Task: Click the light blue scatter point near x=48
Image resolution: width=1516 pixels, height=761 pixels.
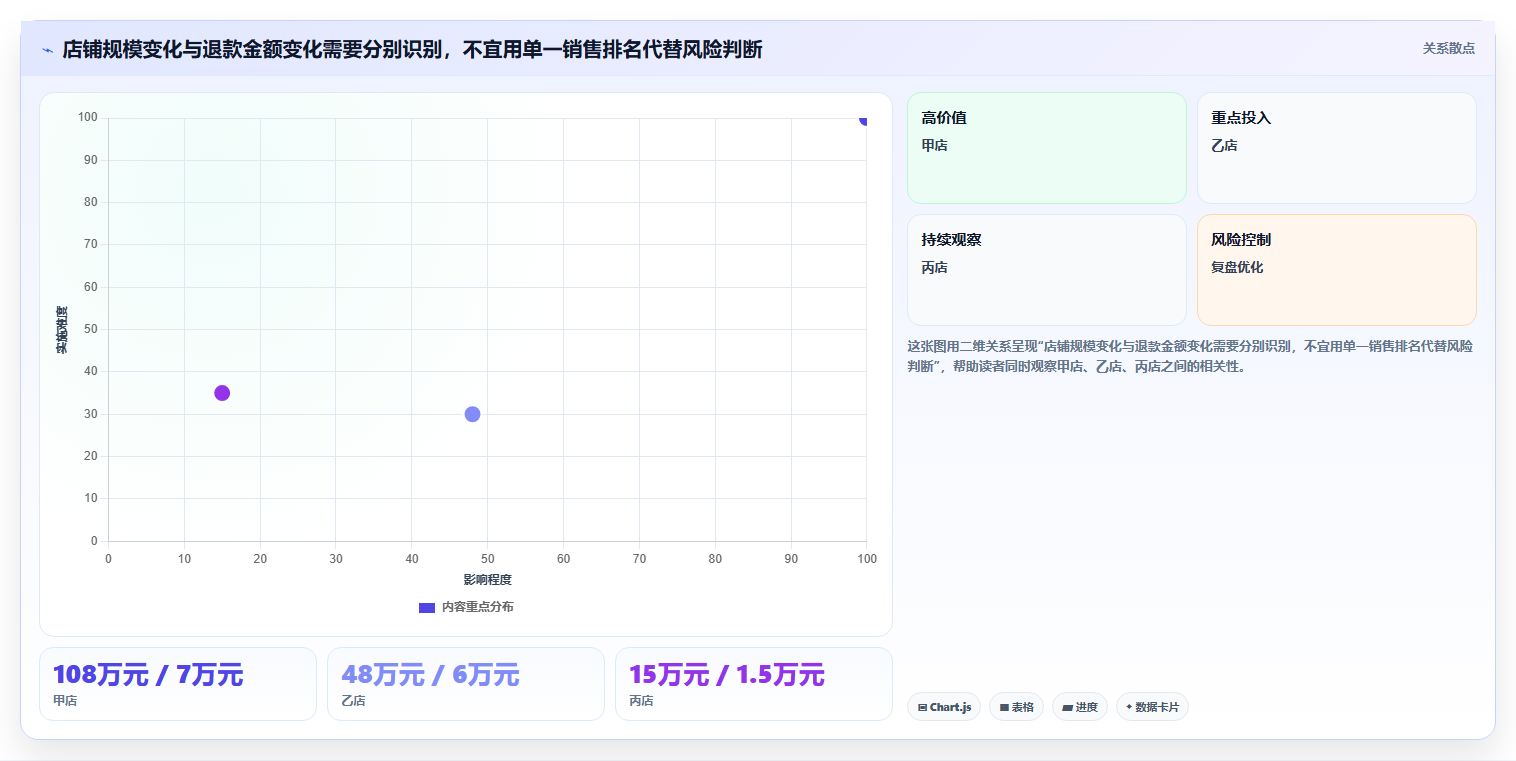Action: pos(472,414)
